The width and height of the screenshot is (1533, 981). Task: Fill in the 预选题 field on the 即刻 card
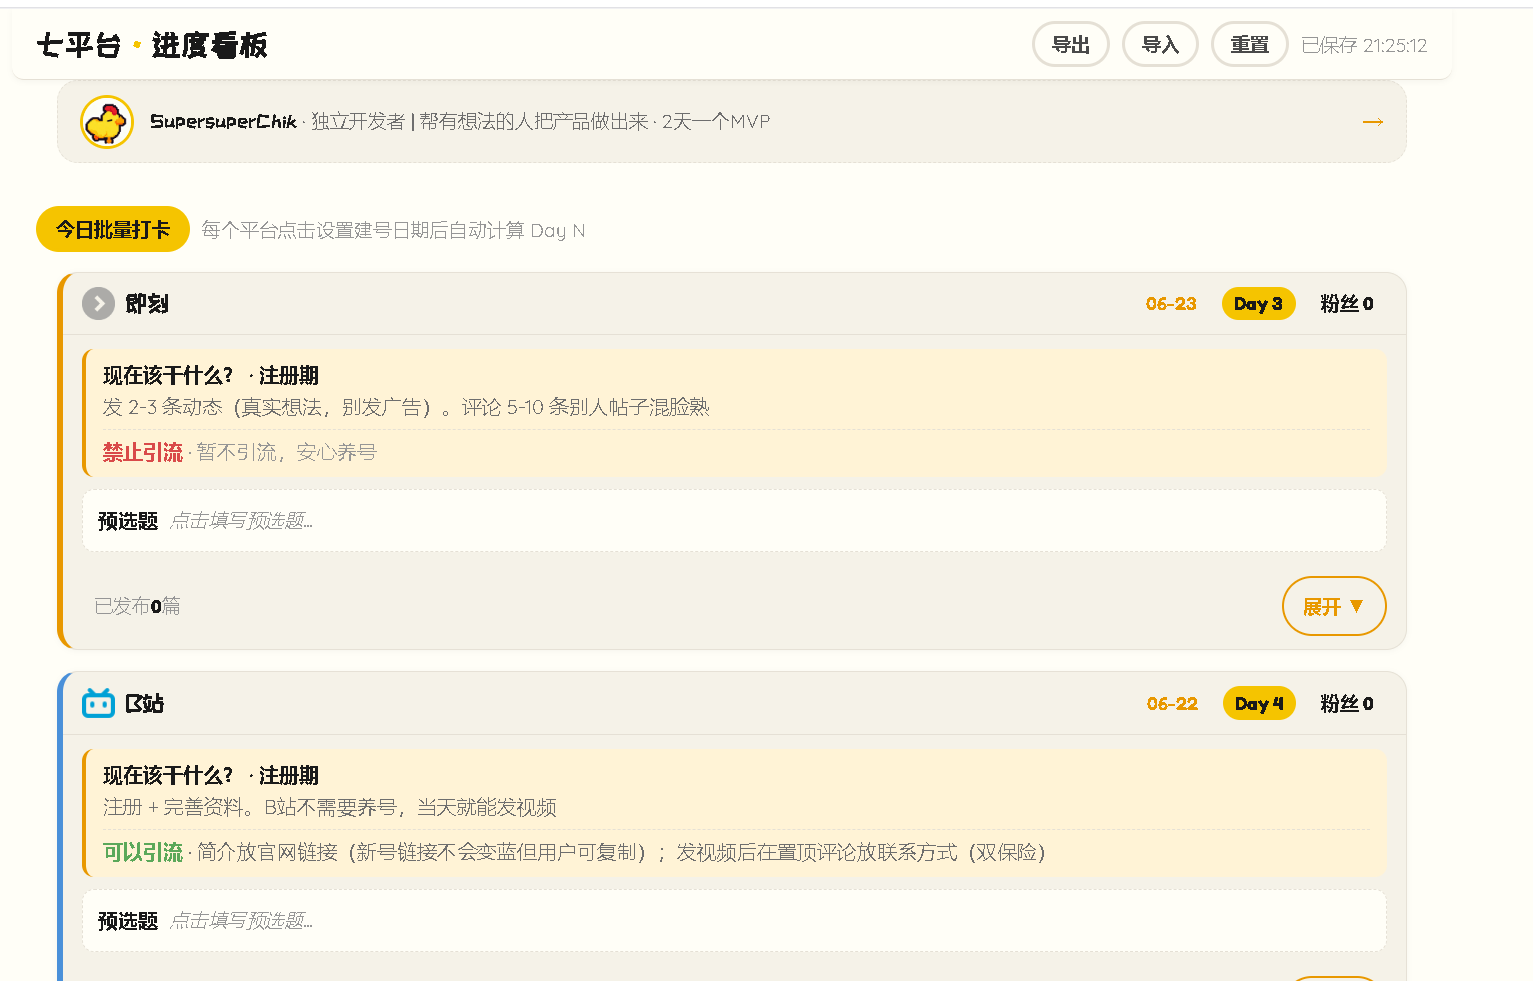(x=734, y=520)
